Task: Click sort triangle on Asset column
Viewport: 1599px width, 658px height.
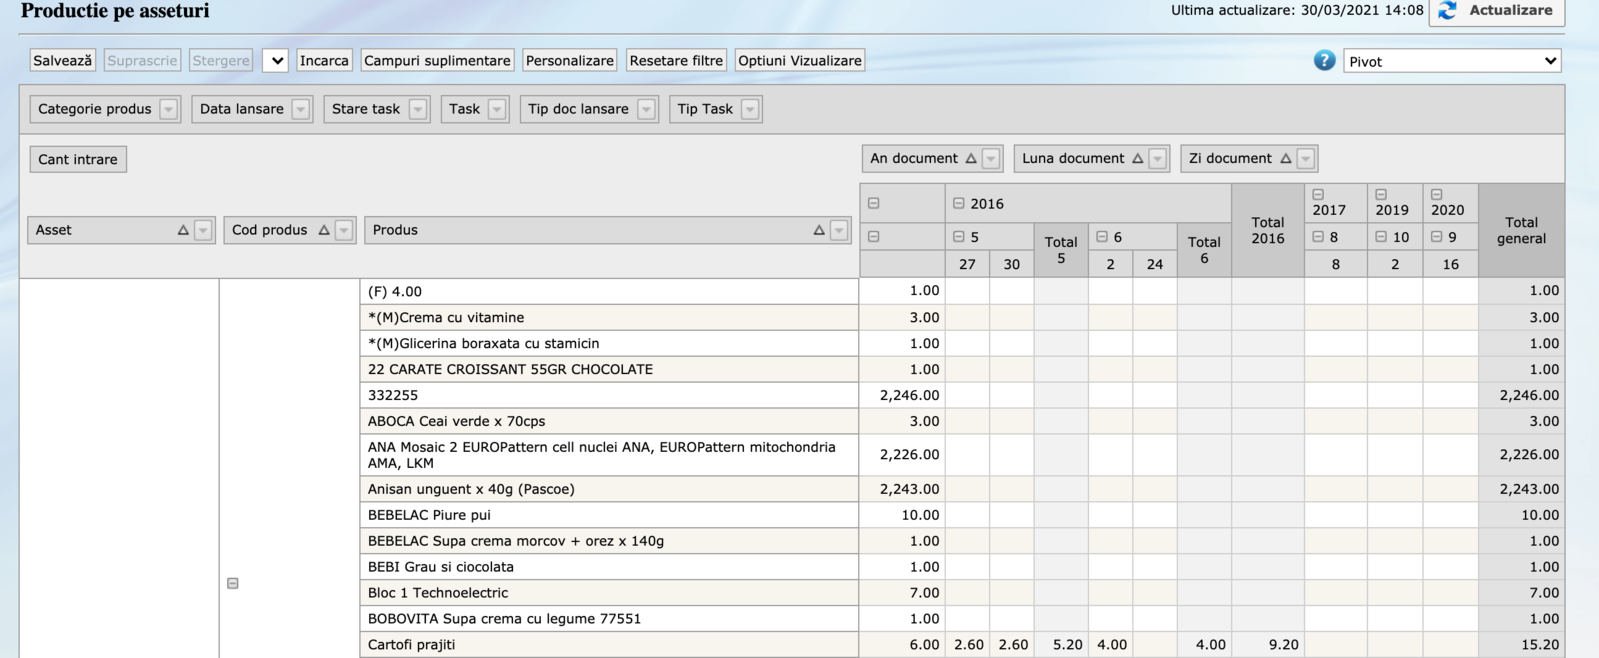Action: coord(183,230)
